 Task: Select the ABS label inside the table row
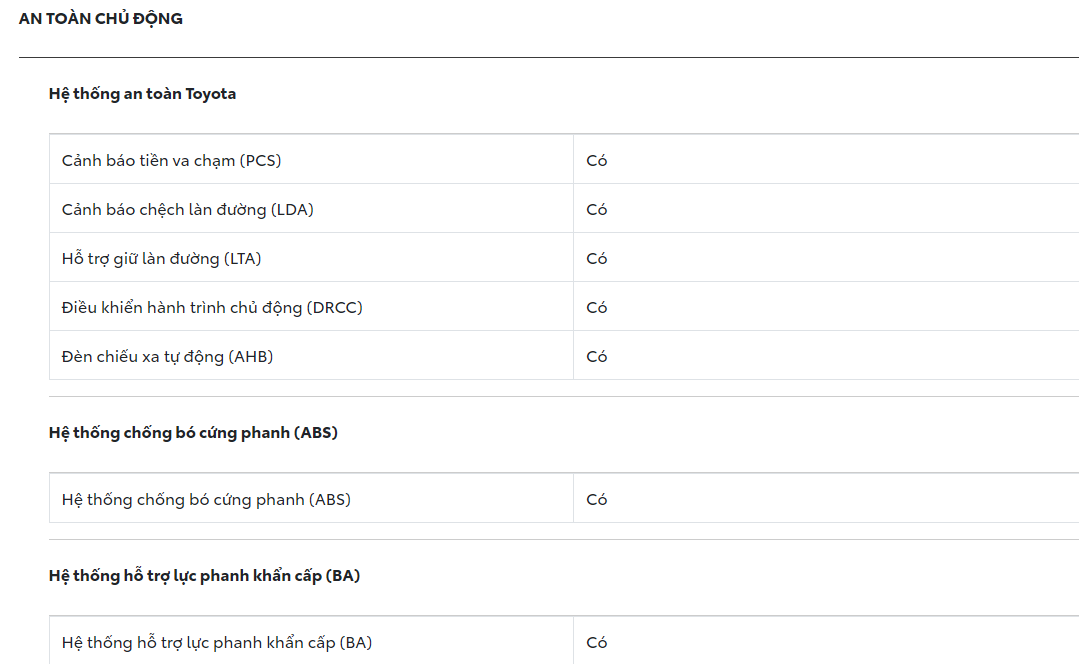pyautogui.click(x=206, y=499)
